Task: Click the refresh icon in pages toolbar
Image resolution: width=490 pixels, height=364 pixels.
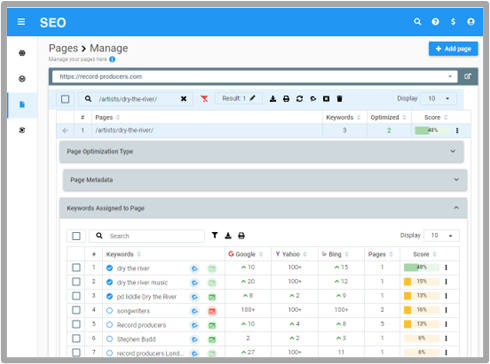Action: (299, 99)
